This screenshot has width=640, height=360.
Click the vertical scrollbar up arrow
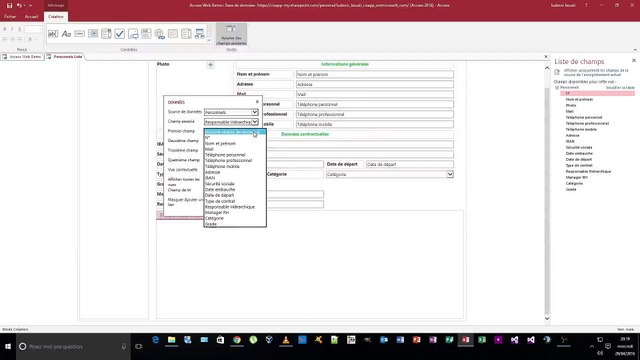pos(547,68)
